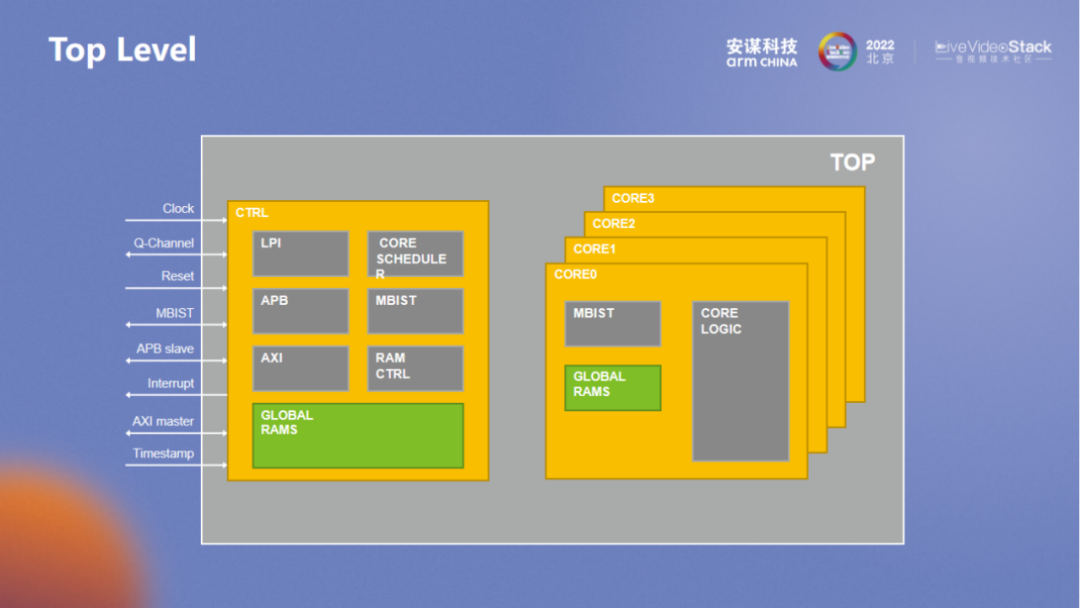Click the Arm China logo
This screenshot has height=608, width=1080.
pyautogui.click(x=762, y=52)
